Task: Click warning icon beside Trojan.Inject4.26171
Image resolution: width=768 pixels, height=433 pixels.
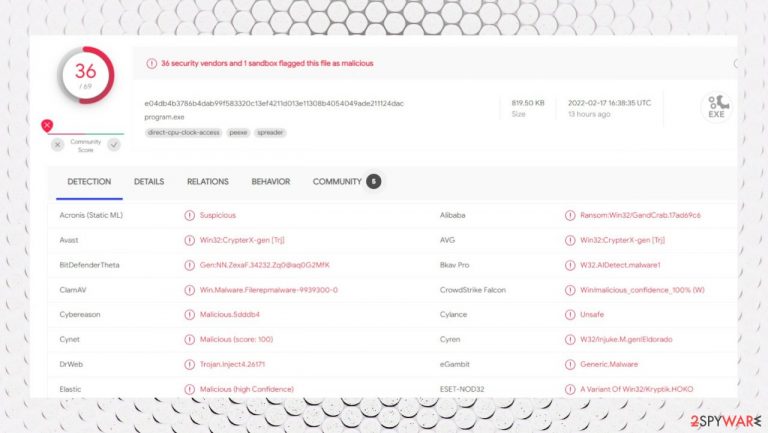Action: coord(190,364)
